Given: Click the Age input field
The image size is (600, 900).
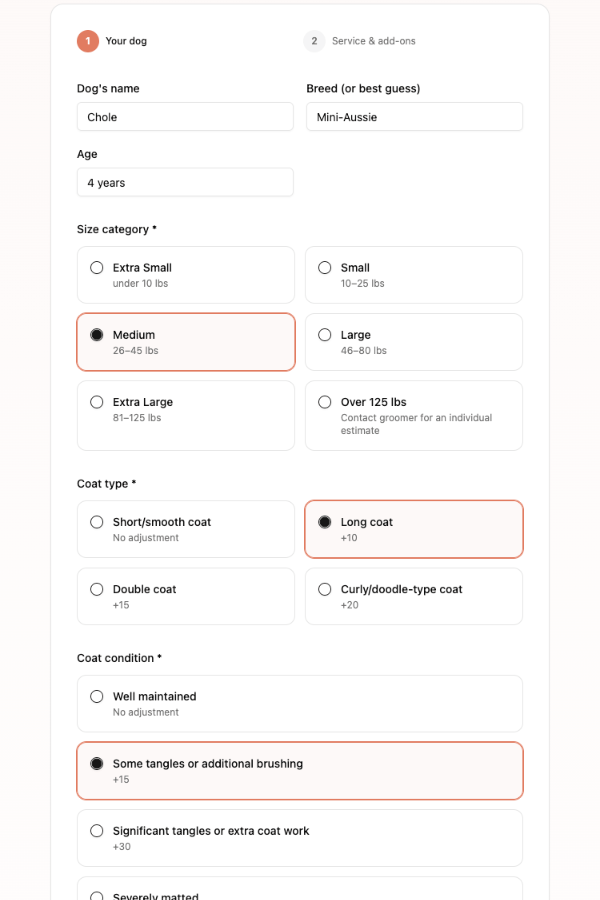Looking at the screenshot, I should click(x=185, y=182).
